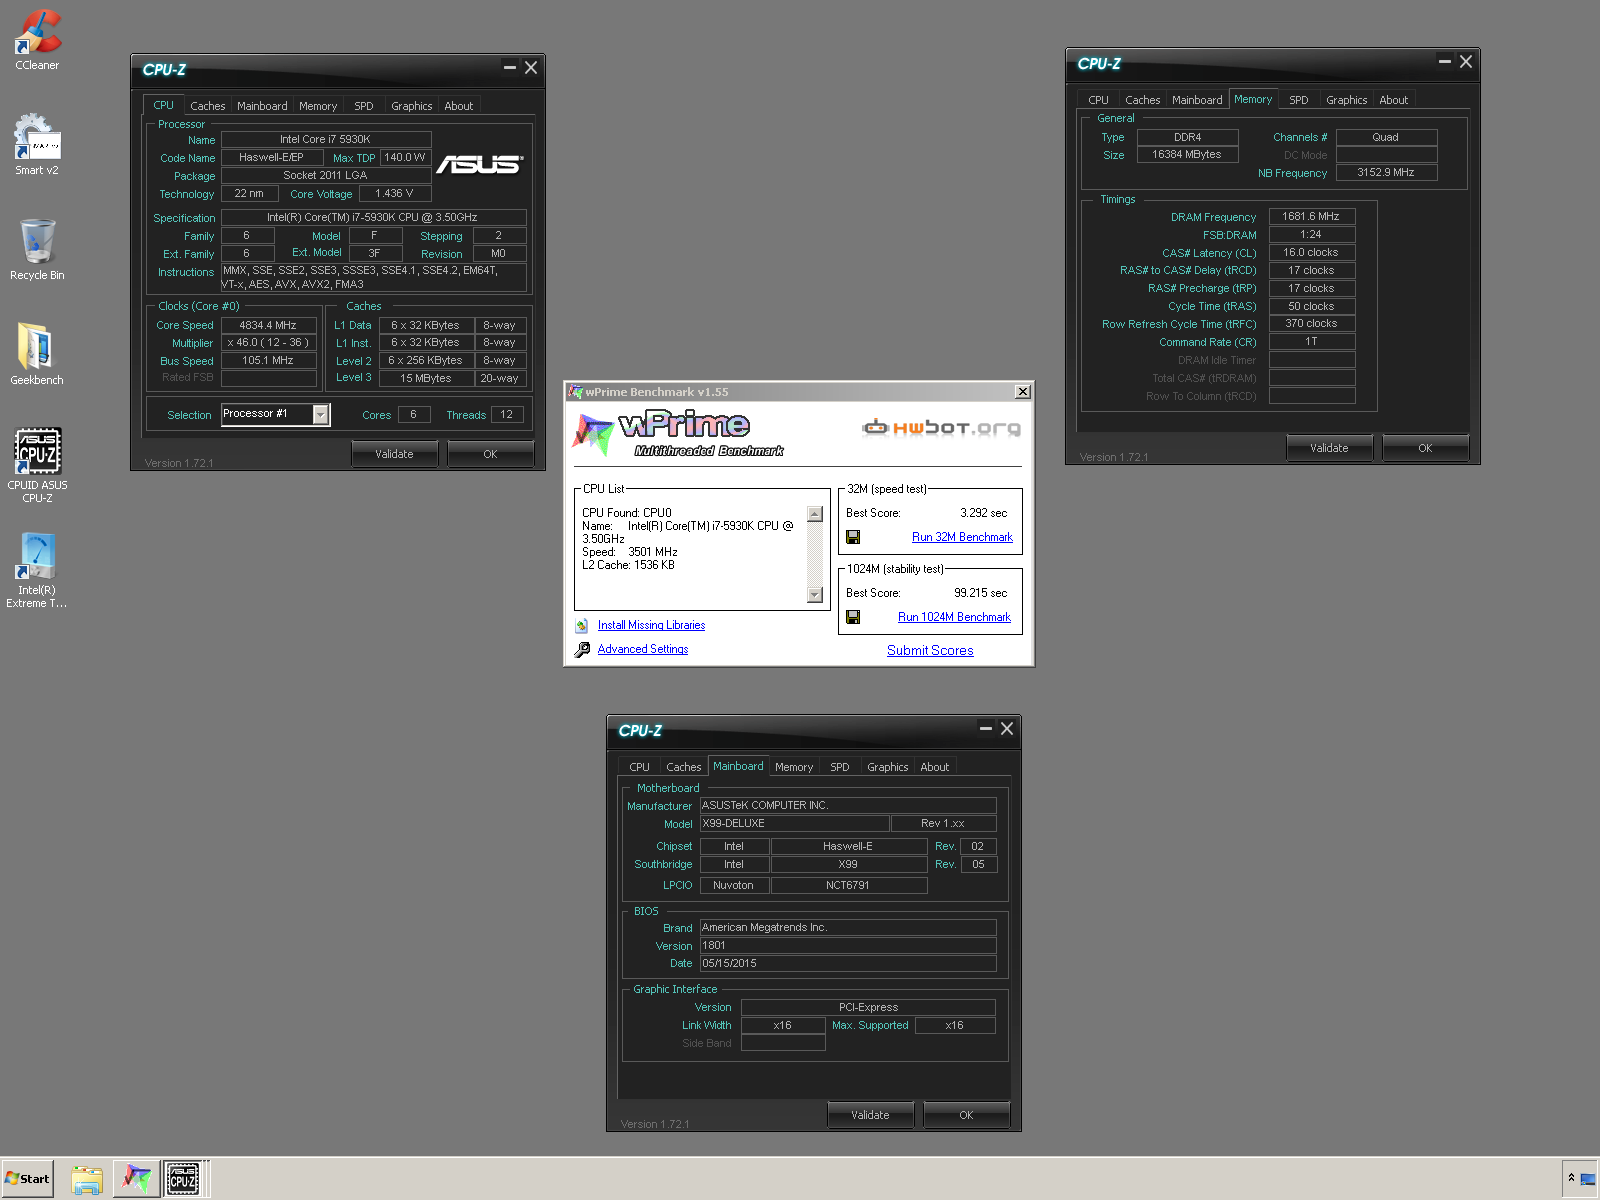The width and height of the screenshot is (1600, 1200).
Task: Close the wPrime Benchmark window
Action: tap(1023, 392)
